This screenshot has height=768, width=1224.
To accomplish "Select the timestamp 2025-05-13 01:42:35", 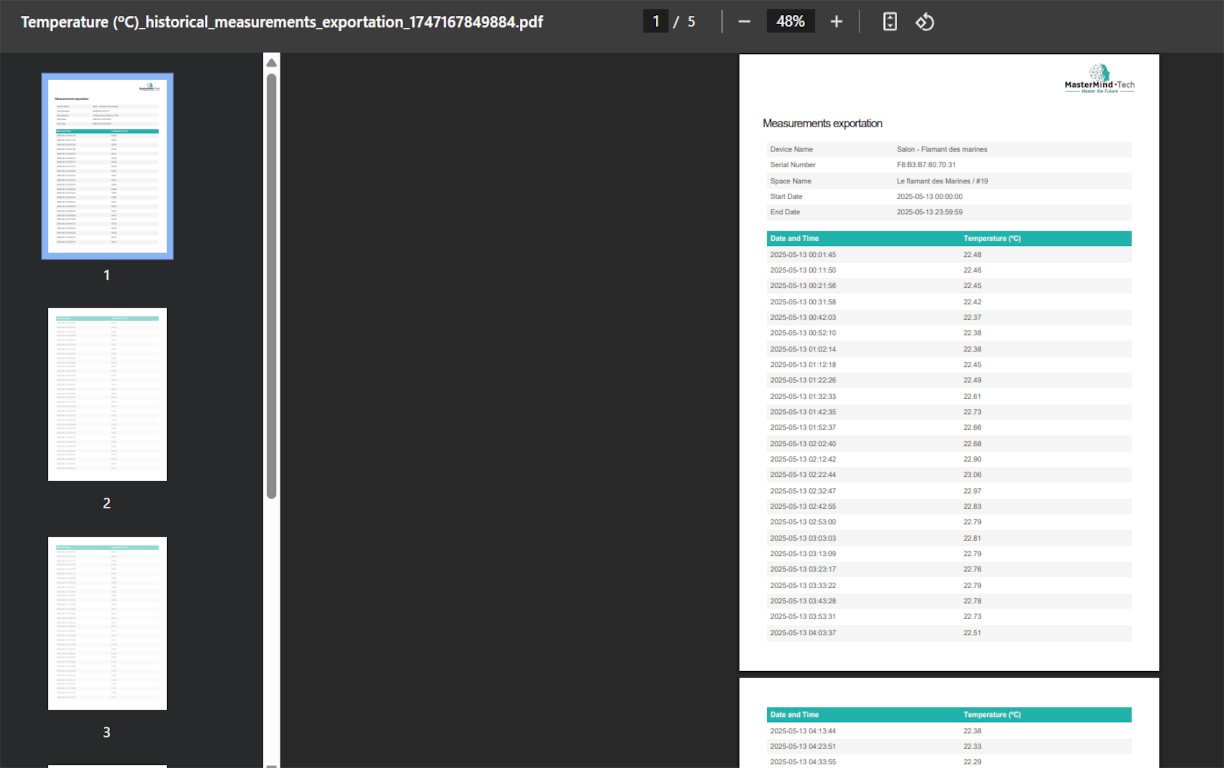I will [803, 412].
